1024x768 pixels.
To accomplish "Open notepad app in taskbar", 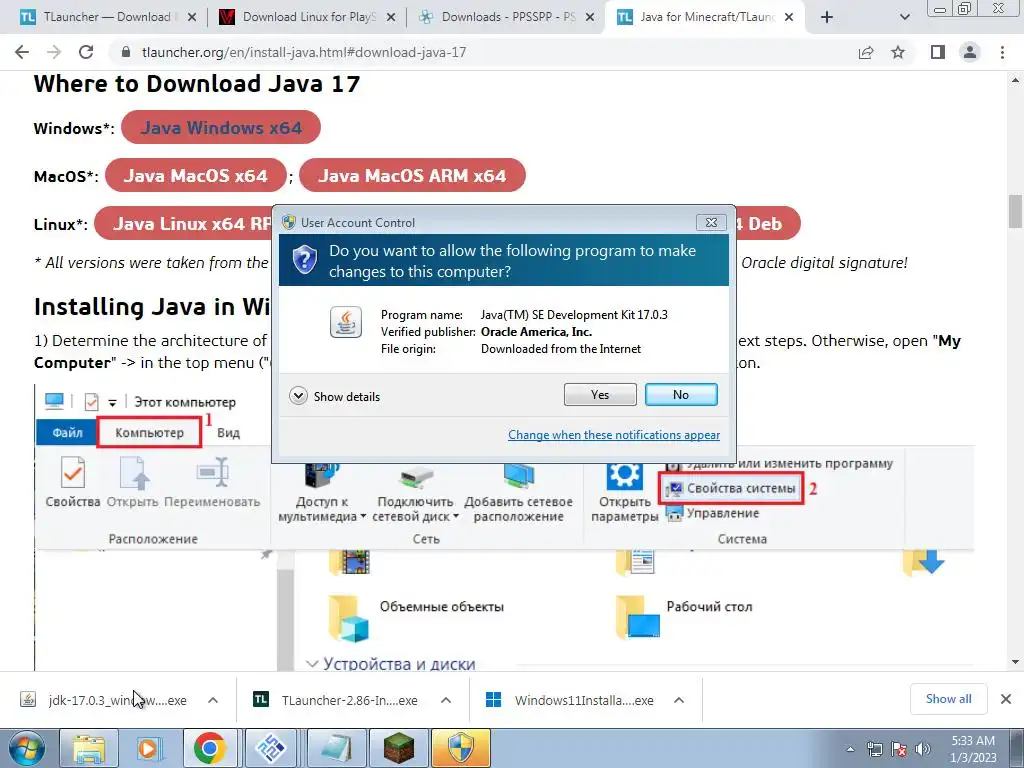I will point(335,748).
